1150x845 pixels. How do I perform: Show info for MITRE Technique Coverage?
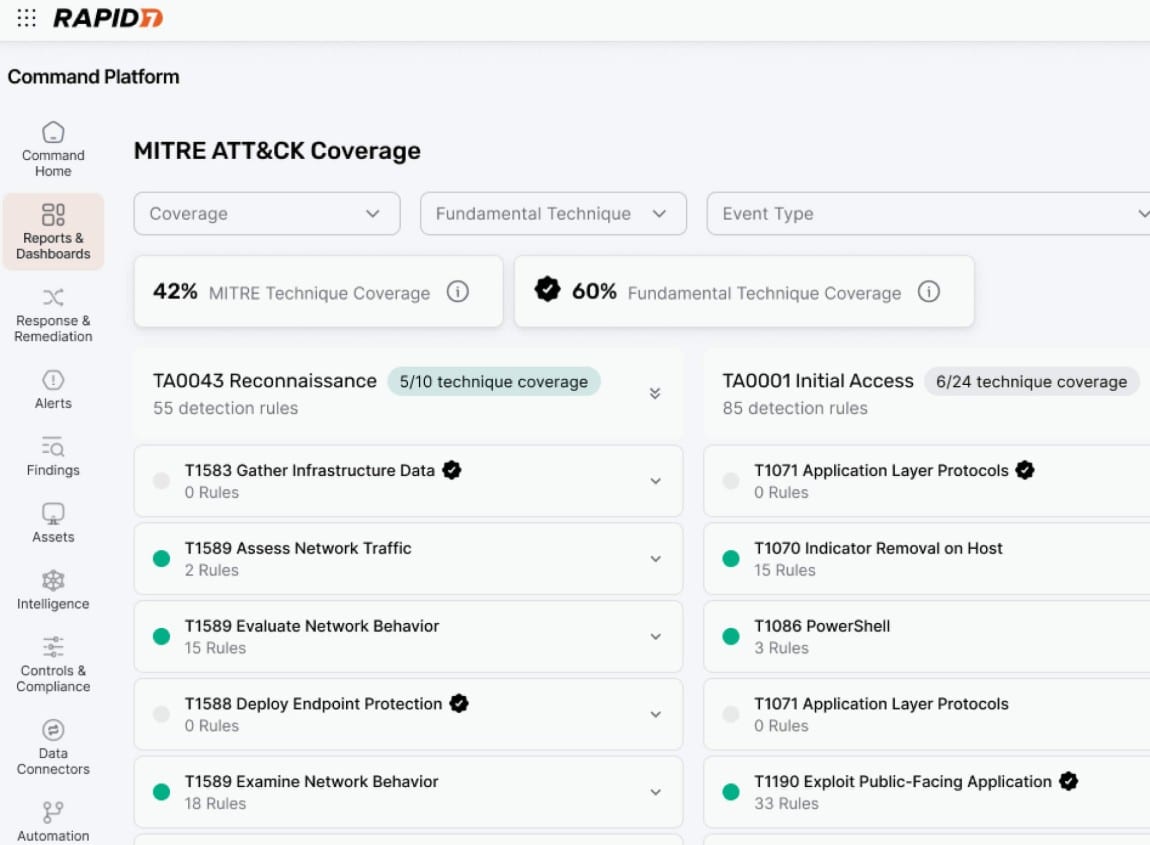[x=458, y=292]
